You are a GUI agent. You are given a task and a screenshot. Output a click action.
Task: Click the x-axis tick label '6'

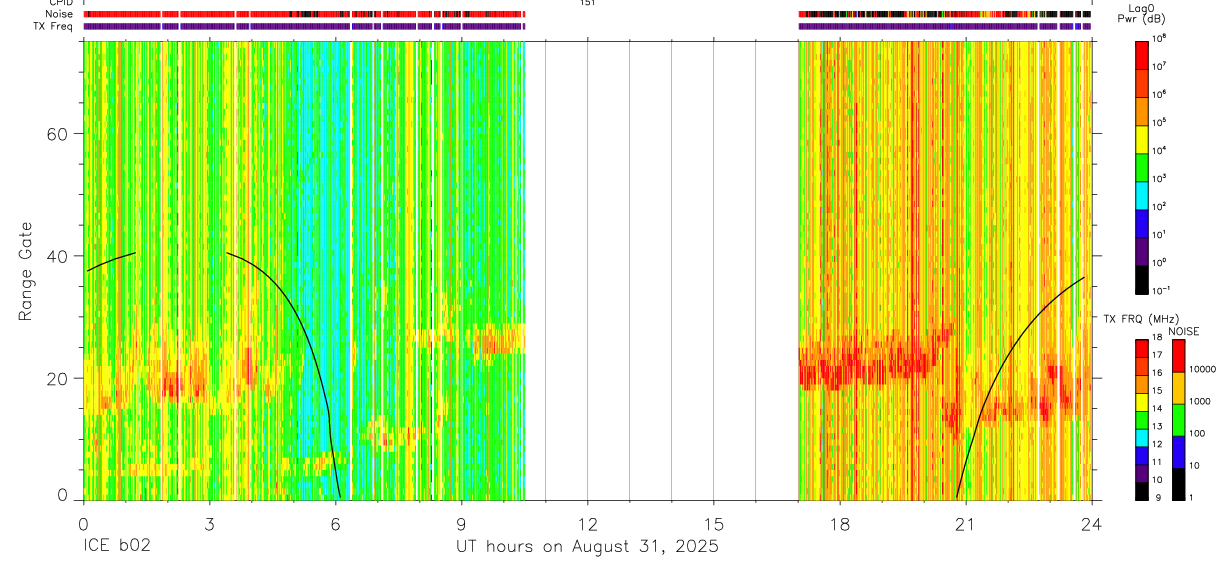coord(335,523)
